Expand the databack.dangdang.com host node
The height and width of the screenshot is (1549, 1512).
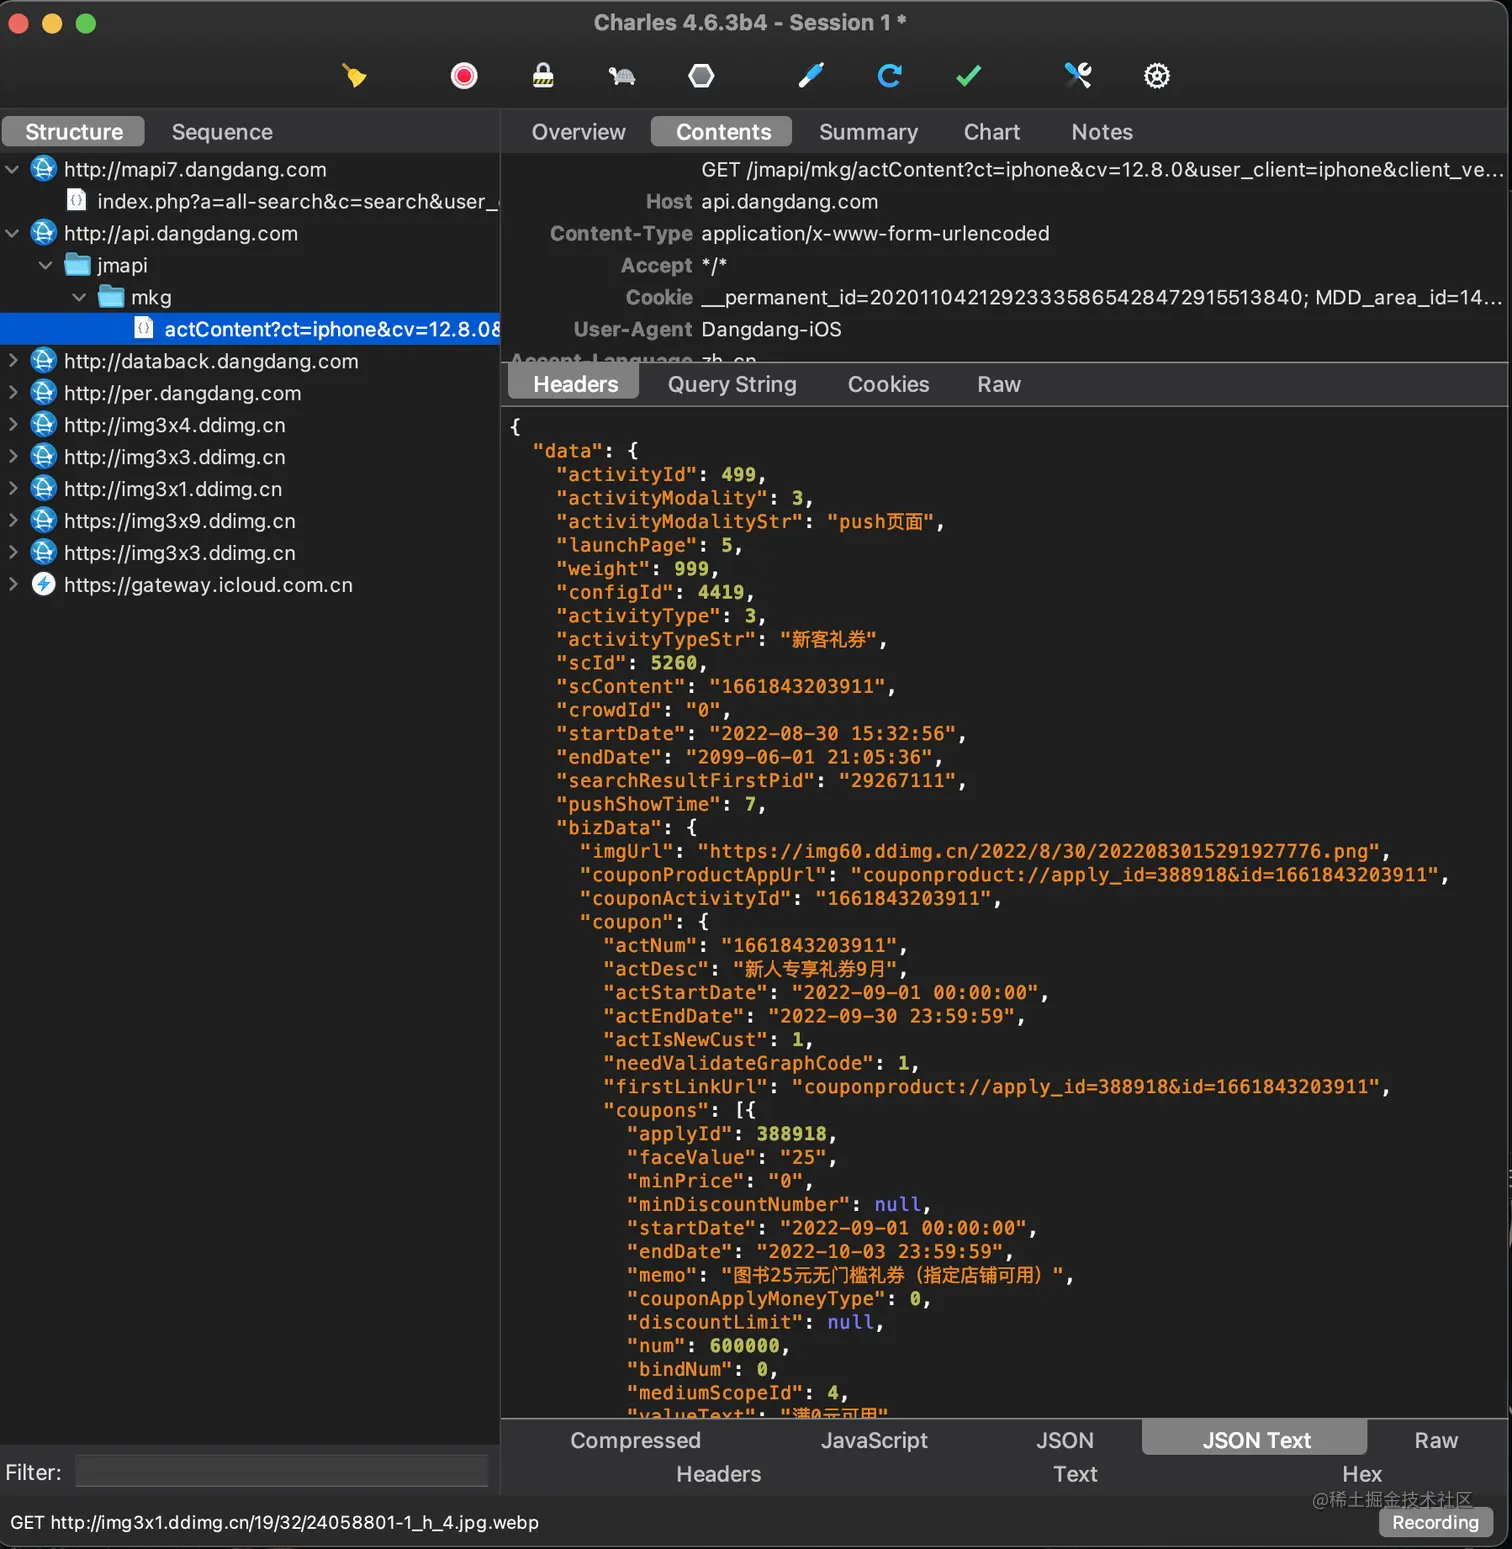(12, 361)
